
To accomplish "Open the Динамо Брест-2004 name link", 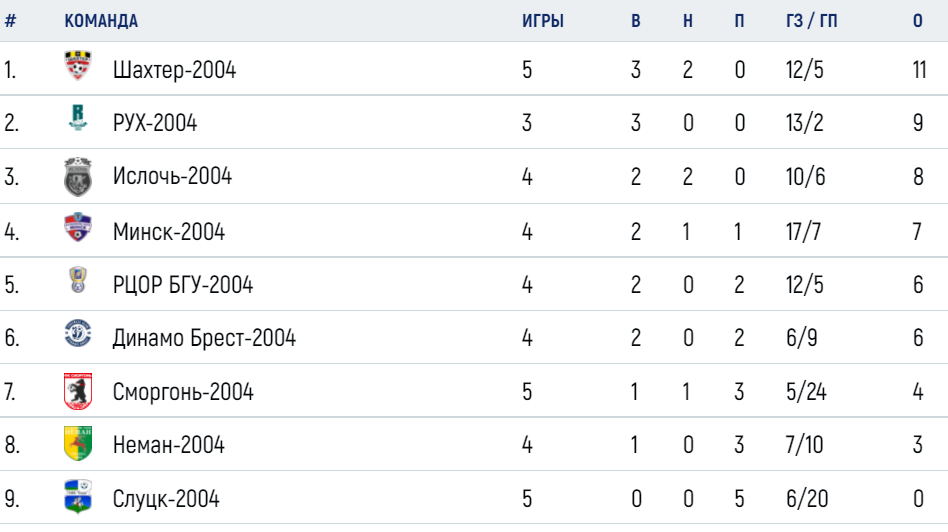I will point(204,338).
